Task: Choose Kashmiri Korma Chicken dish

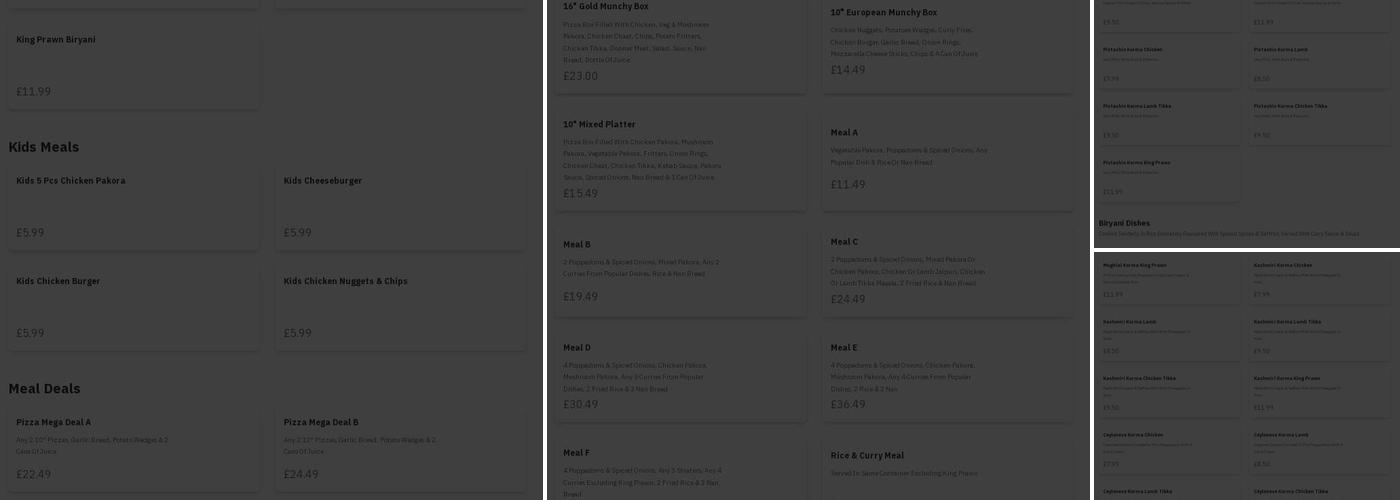Action: pos(1319,281)
